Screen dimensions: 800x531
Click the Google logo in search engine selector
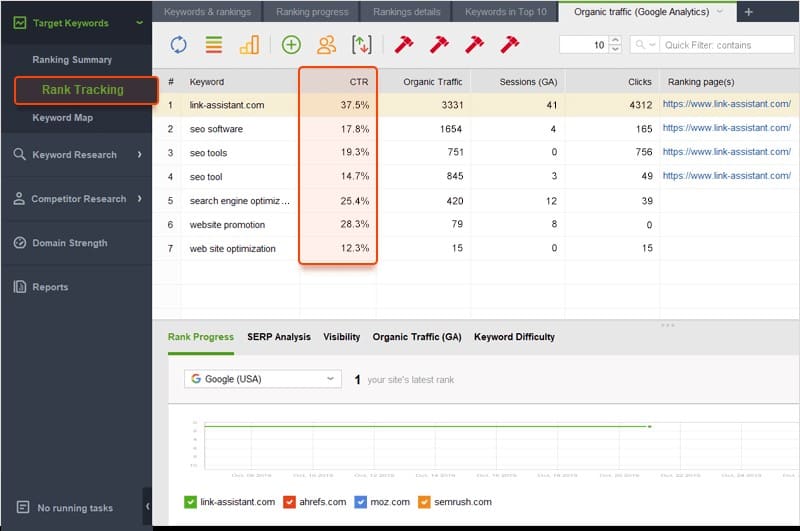click(196, 378)
